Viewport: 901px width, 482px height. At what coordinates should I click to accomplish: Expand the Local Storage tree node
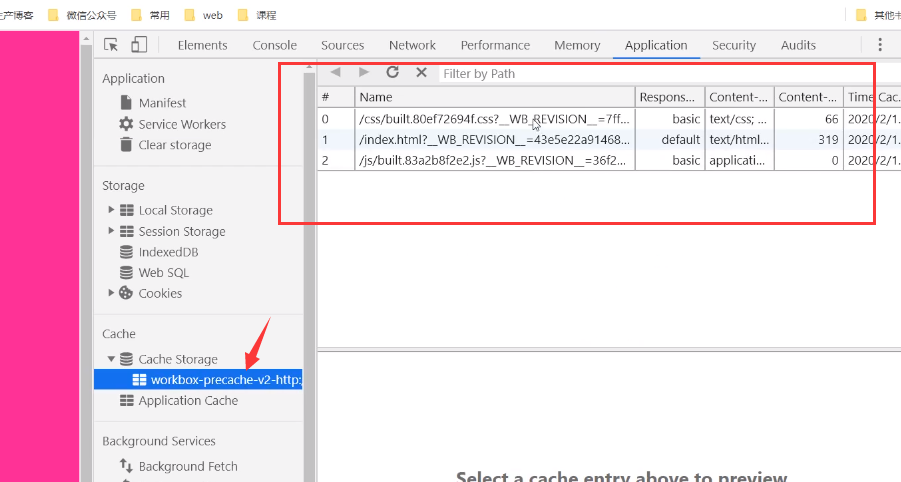[x=111, y=210]
